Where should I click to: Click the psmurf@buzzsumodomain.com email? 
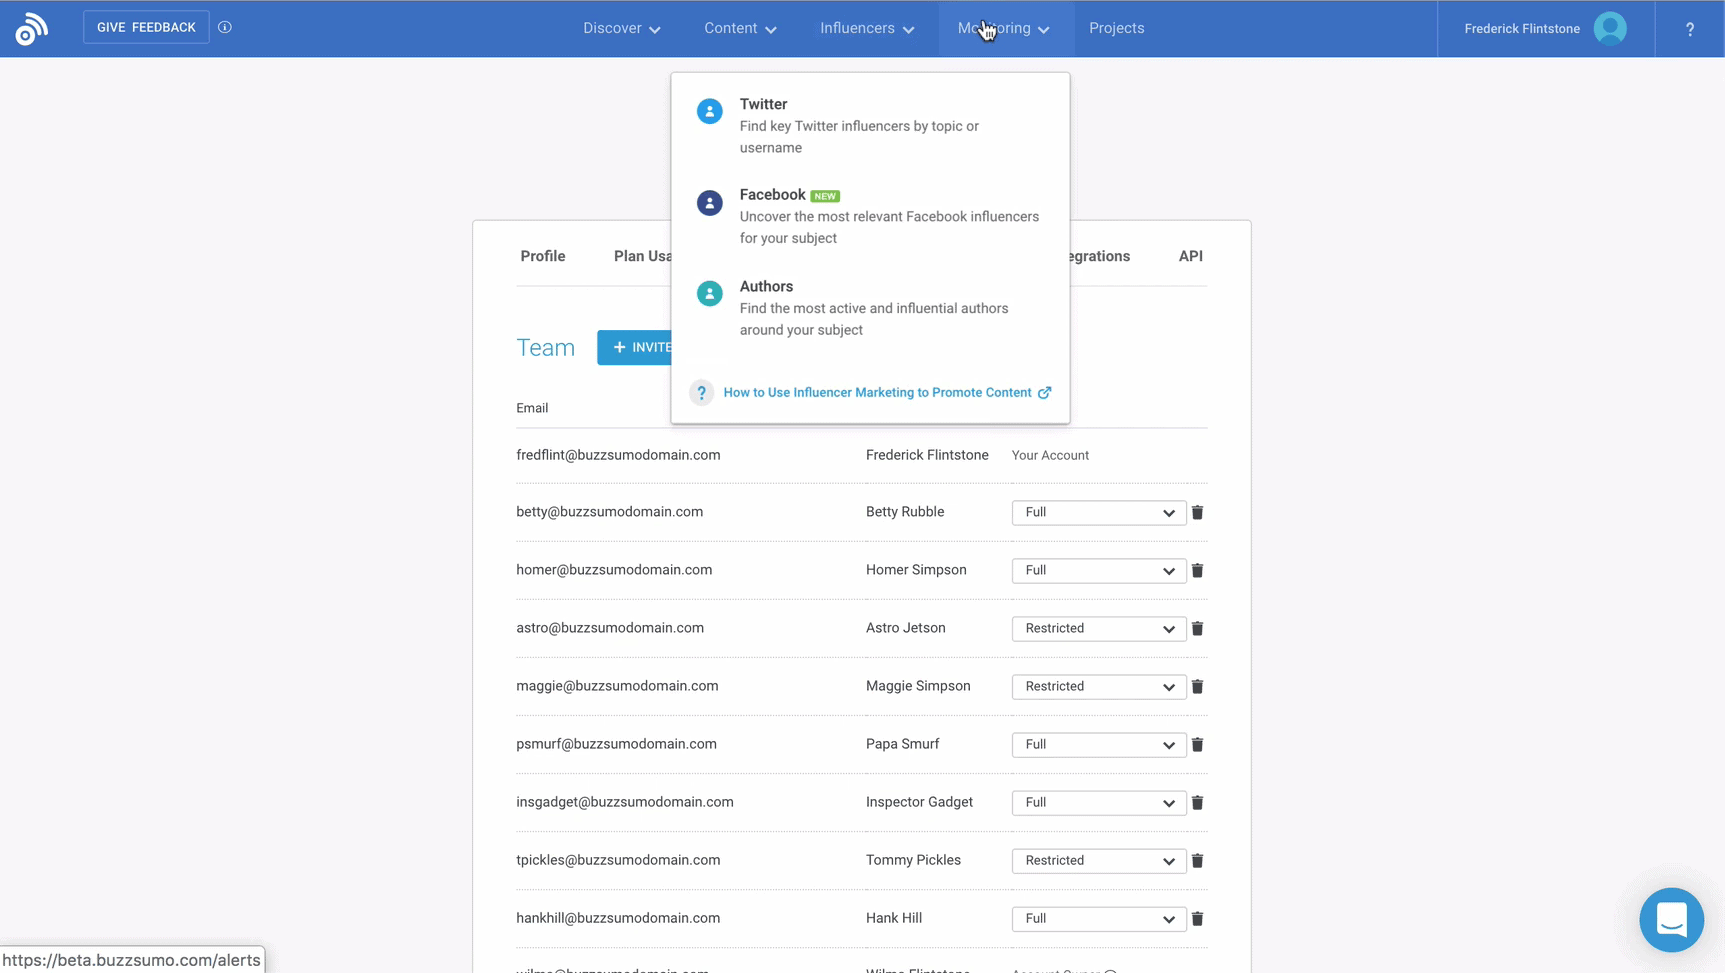[x=616, y=744]
